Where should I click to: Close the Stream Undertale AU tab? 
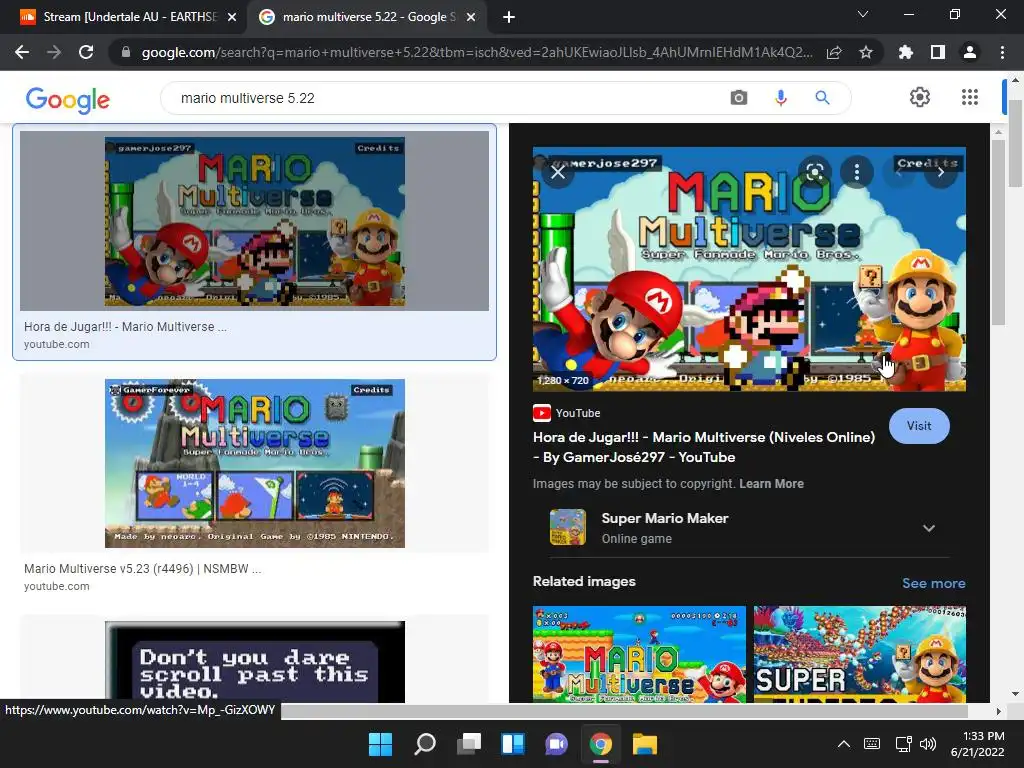point(232,17)
